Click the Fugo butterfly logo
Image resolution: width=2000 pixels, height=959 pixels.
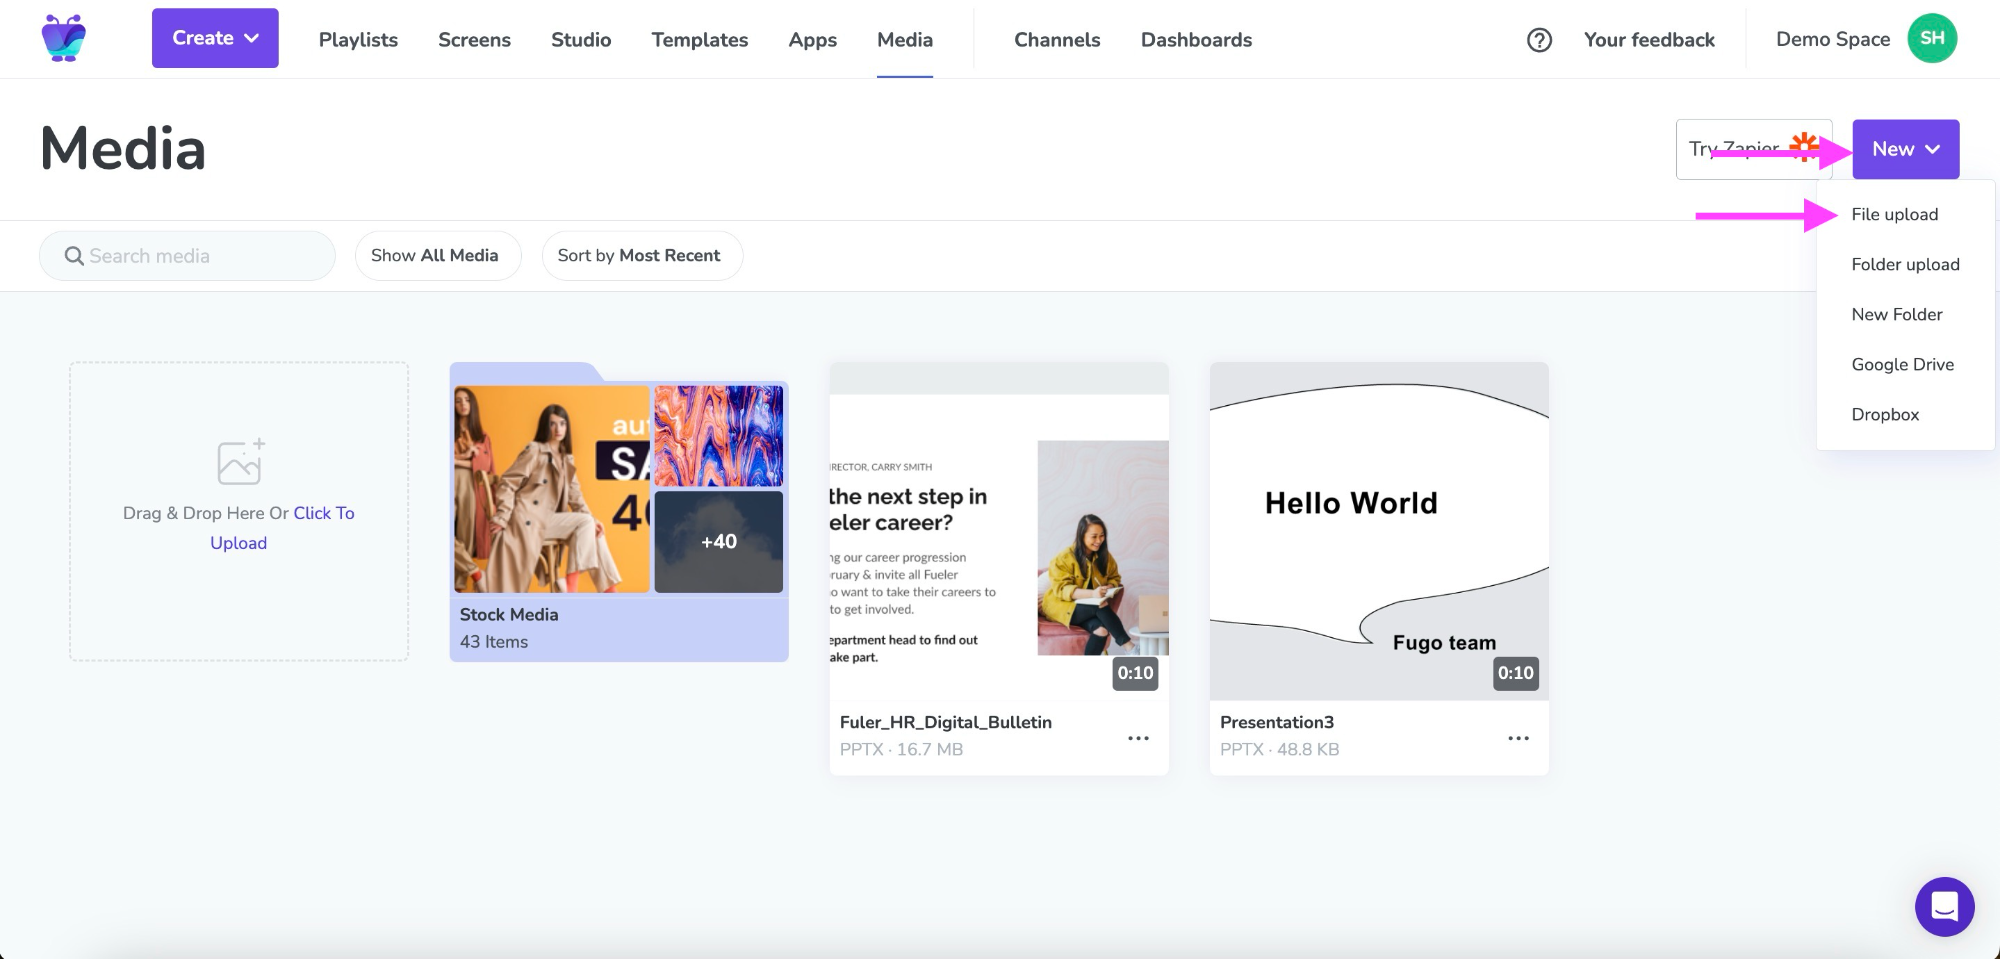point(64,38)
